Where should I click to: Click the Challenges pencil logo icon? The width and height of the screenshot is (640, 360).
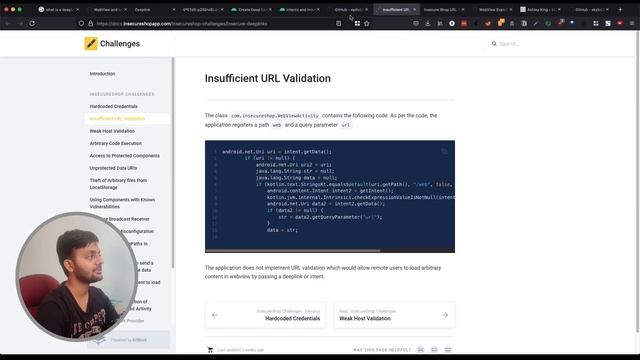91,43
